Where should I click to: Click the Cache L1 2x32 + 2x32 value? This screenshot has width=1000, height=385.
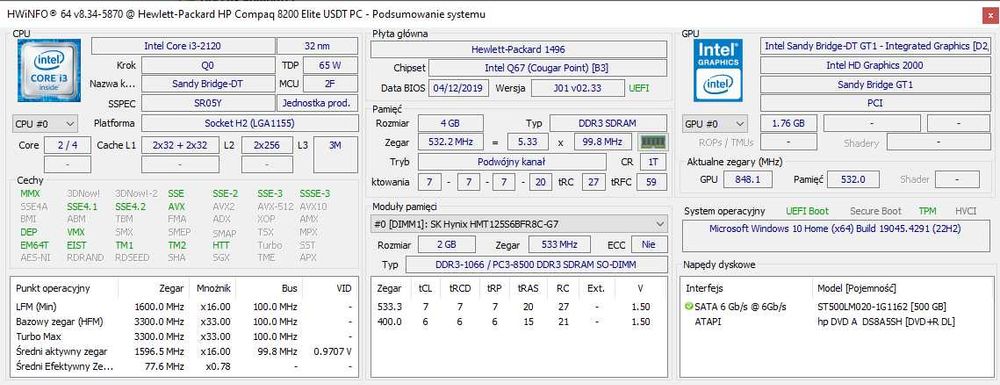coord(180,145)
